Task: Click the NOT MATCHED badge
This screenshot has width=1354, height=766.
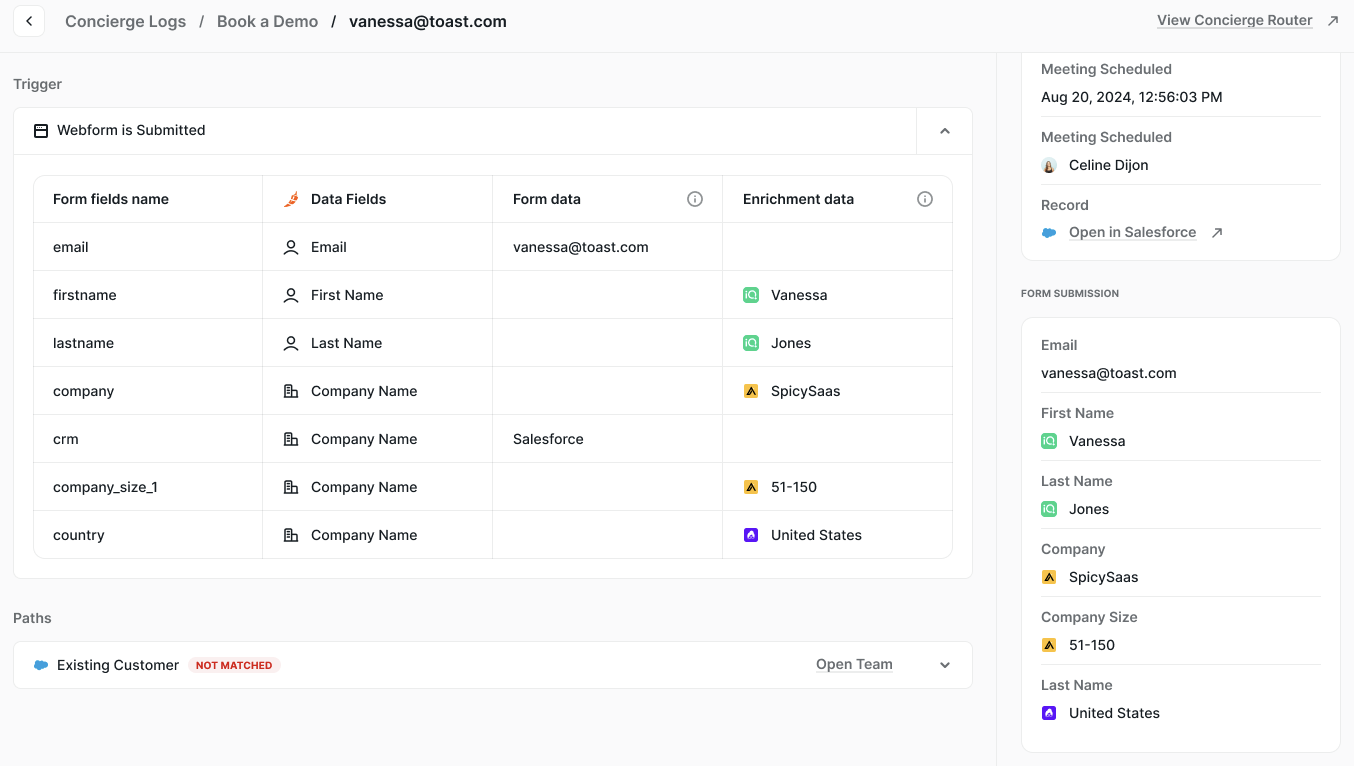Action: [x=234, y=665]
